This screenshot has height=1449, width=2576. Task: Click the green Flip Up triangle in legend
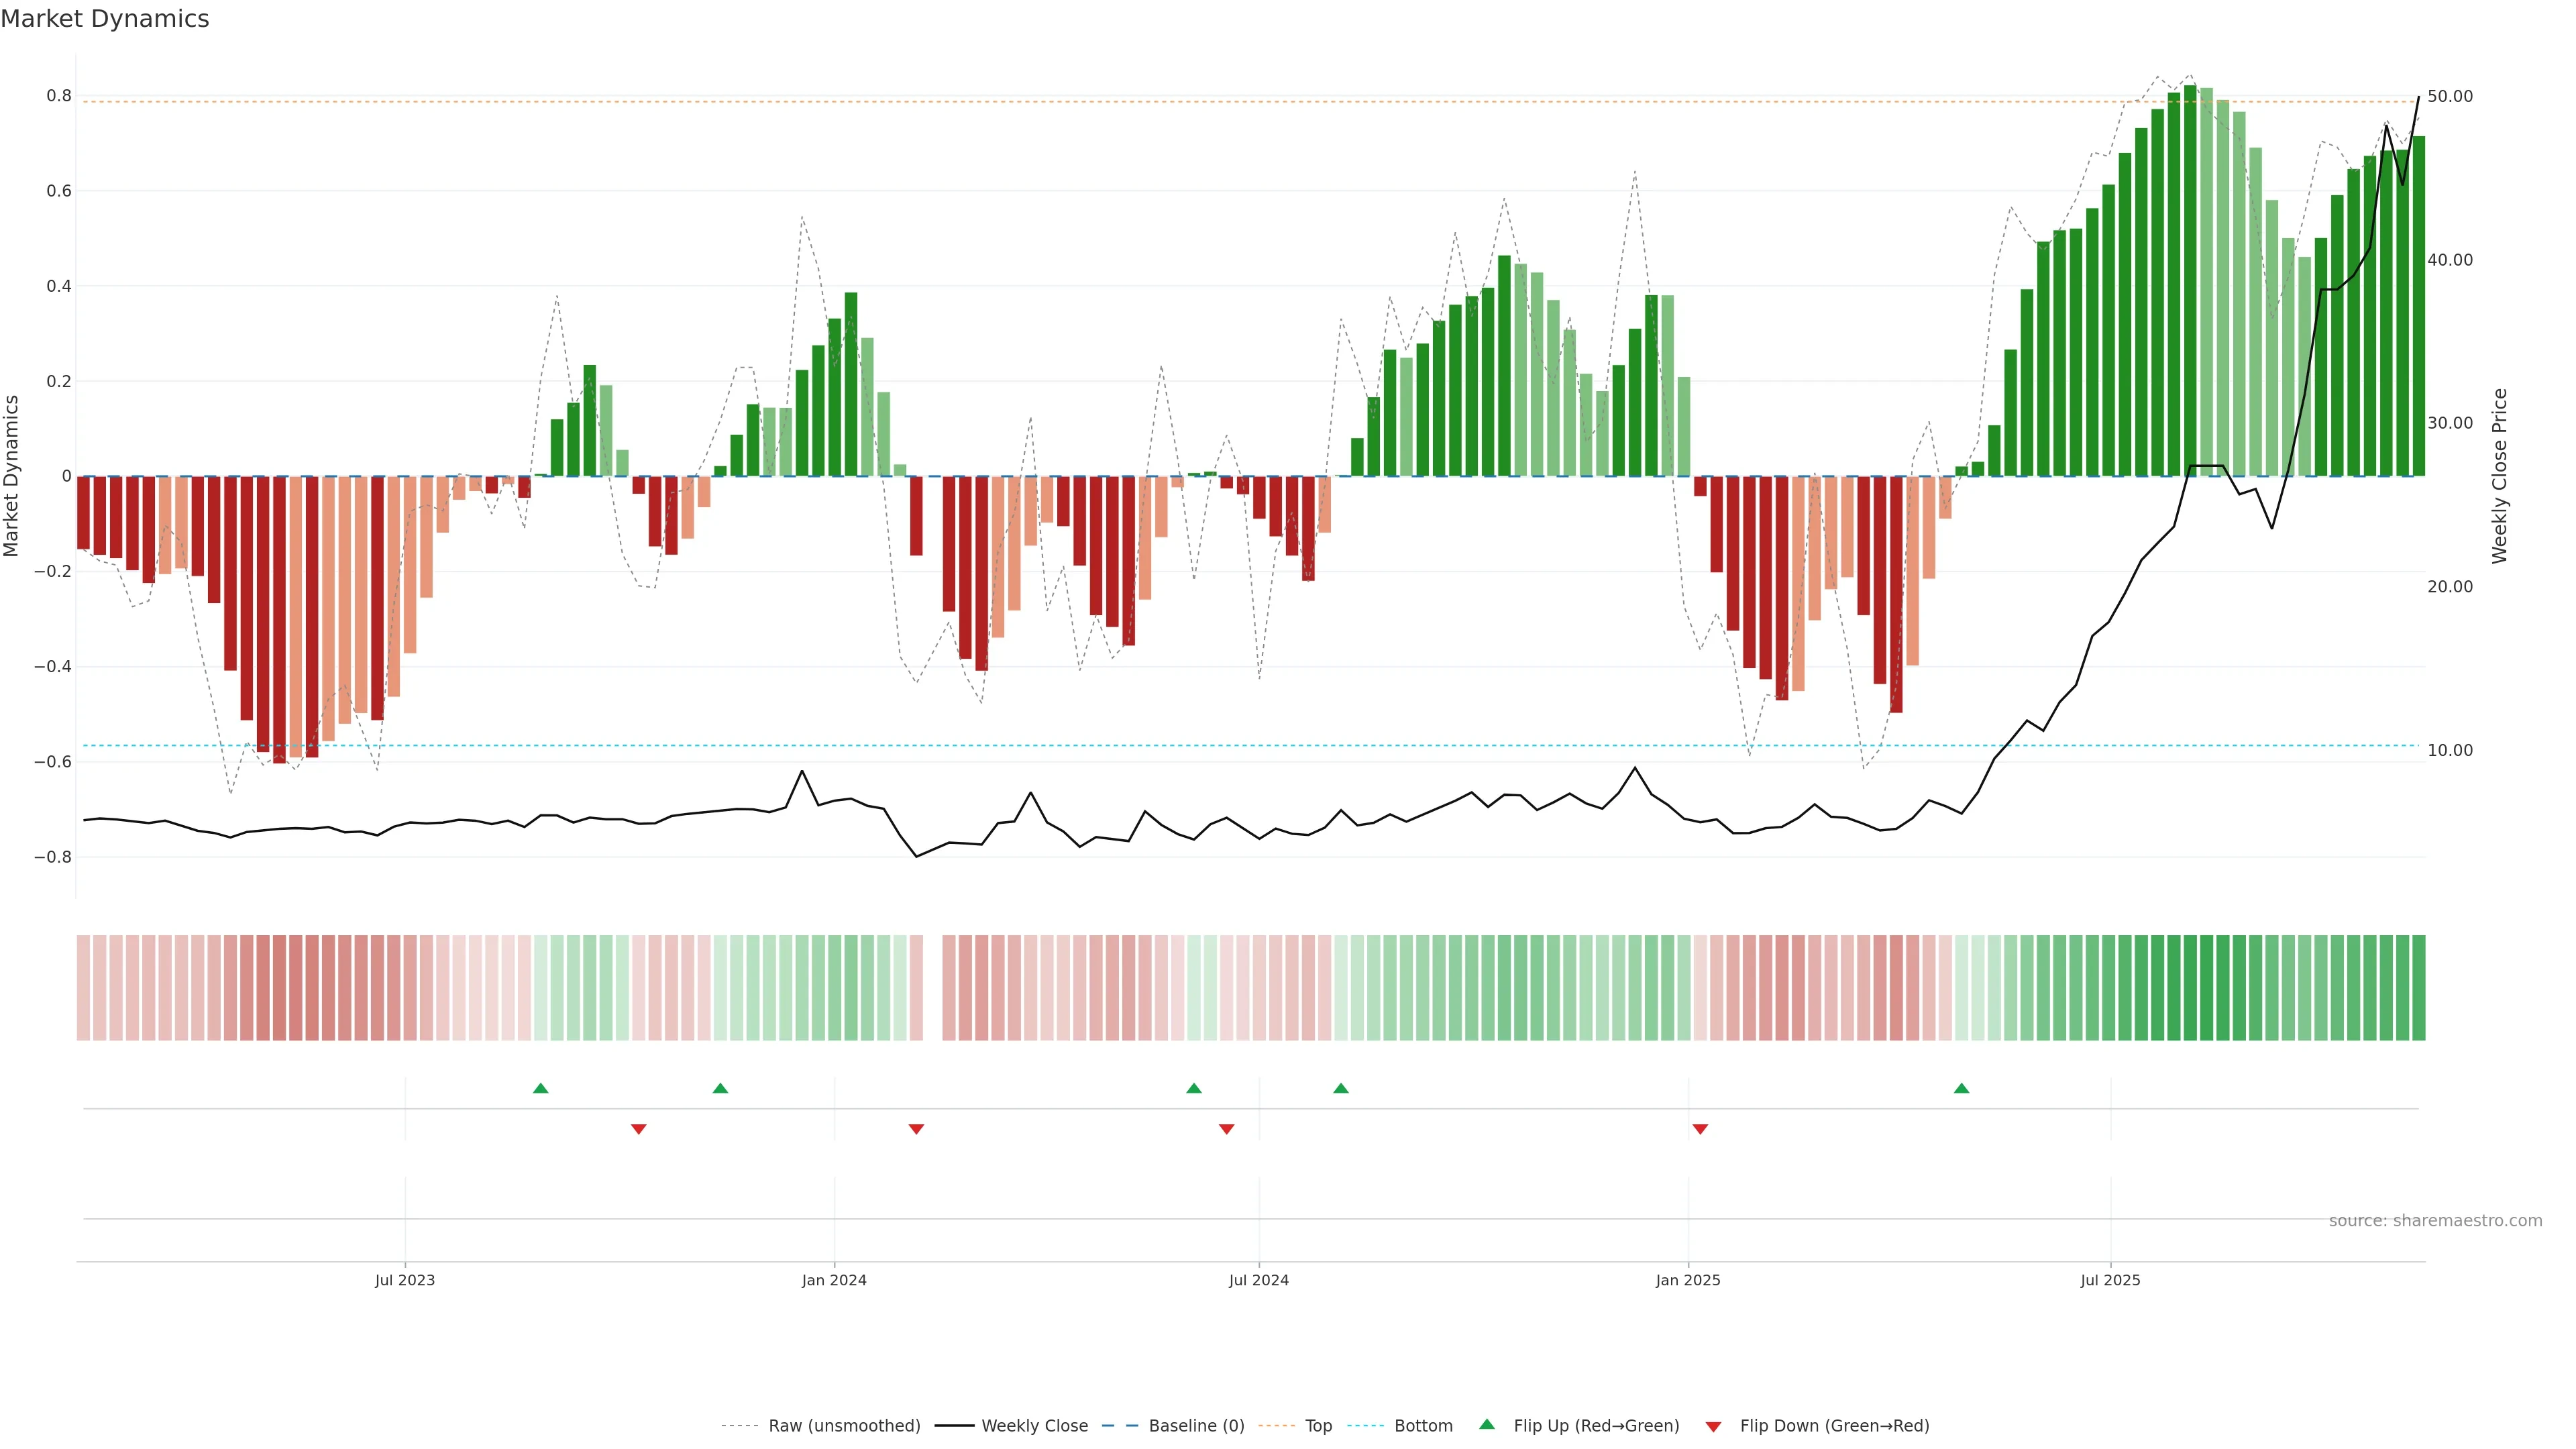pos(1487,1424)
